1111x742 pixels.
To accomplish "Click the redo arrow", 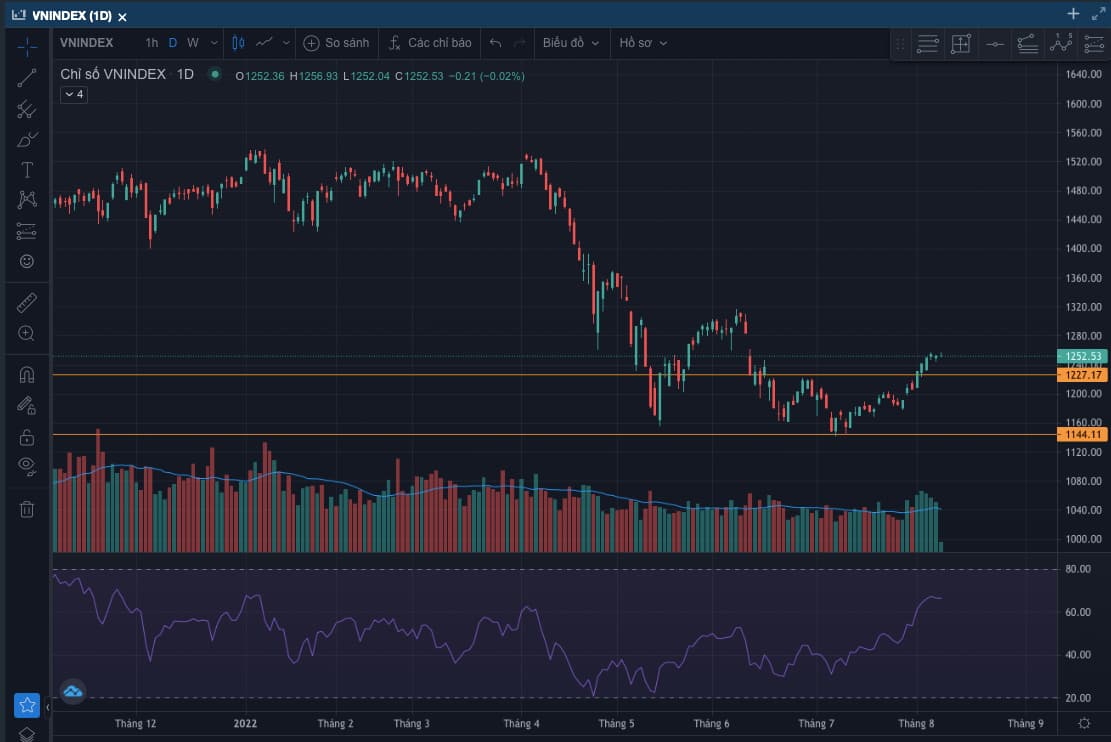I will 519,43.
